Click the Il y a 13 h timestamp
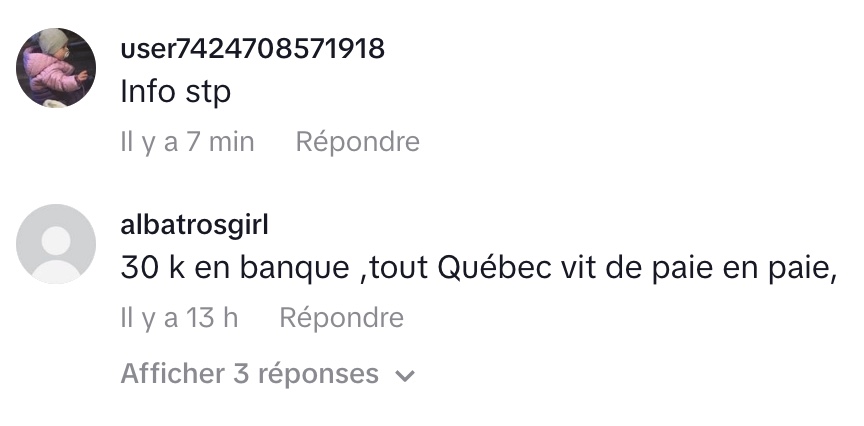The width and height of the screenshot is (864, 426). 179,318
